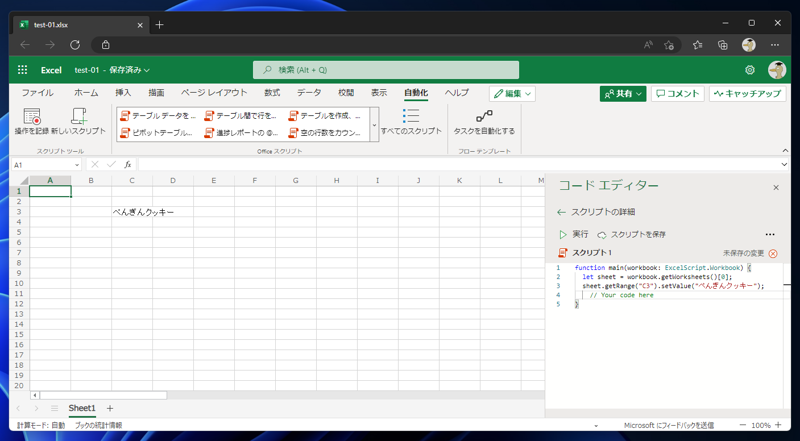Open the 進捗レポートの sample script
This screenshot has width=800, height=441.
[241, 133]
